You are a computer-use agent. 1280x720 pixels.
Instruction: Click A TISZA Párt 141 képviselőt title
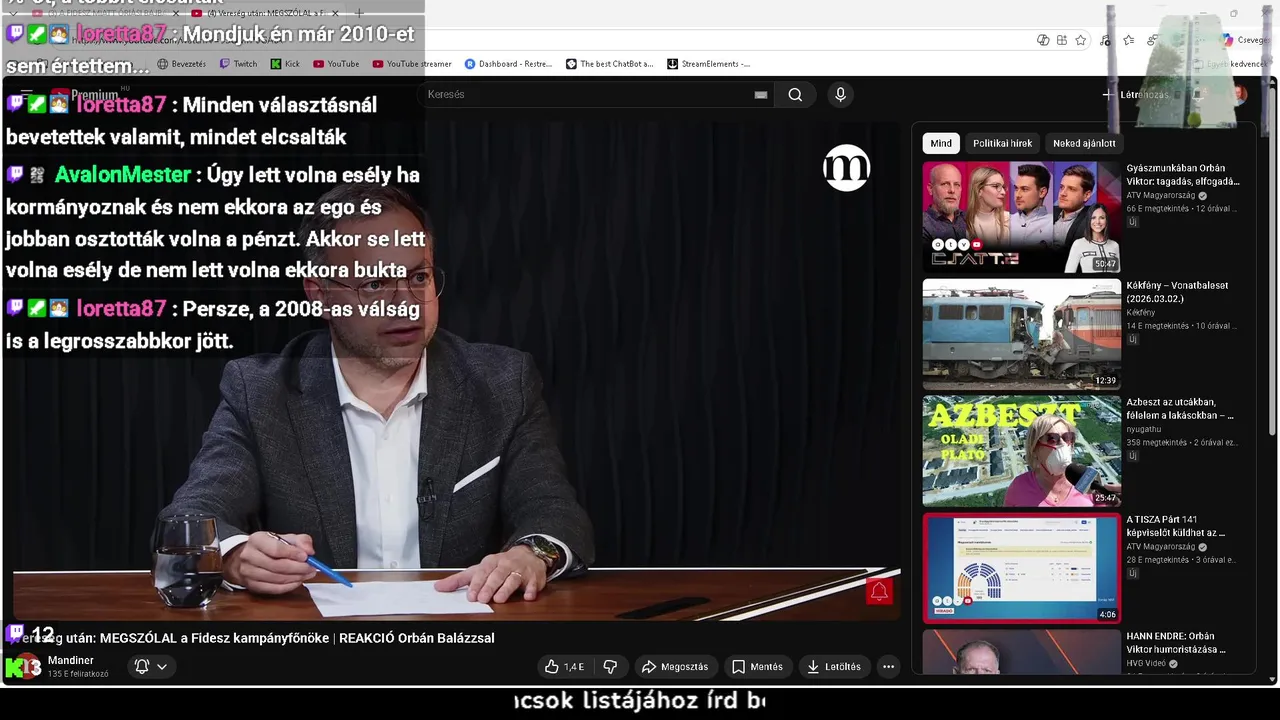[1176, 526]
